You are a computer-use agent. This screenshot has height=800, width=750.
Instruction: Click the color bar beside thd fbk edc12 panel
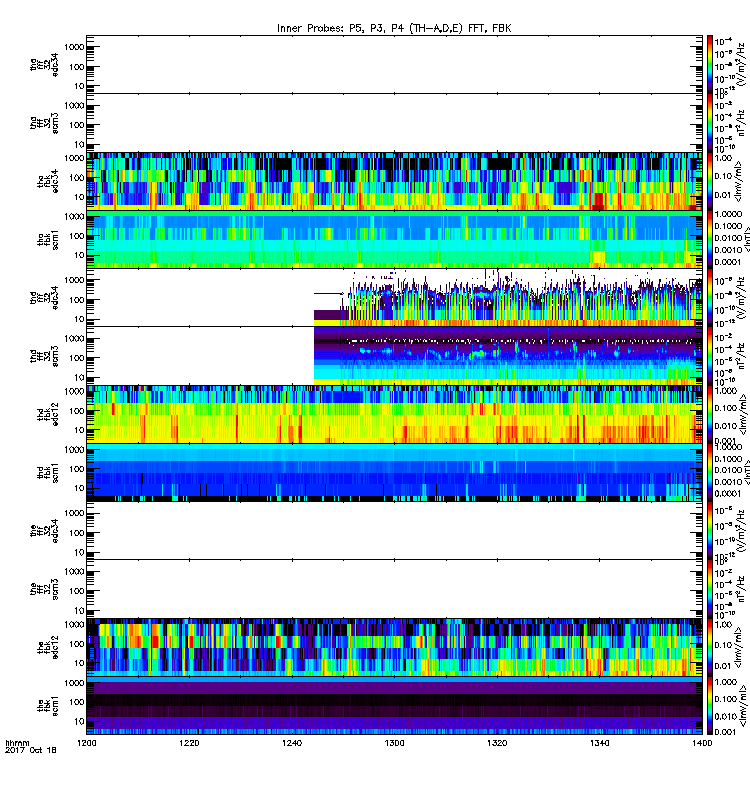tap(710, 414)
